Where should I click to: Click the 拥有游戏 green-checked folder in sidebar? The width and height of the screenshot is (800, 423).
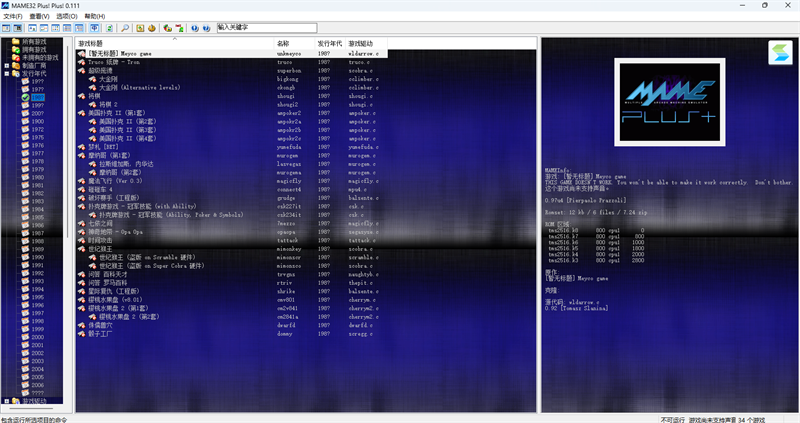coord(14,49)
